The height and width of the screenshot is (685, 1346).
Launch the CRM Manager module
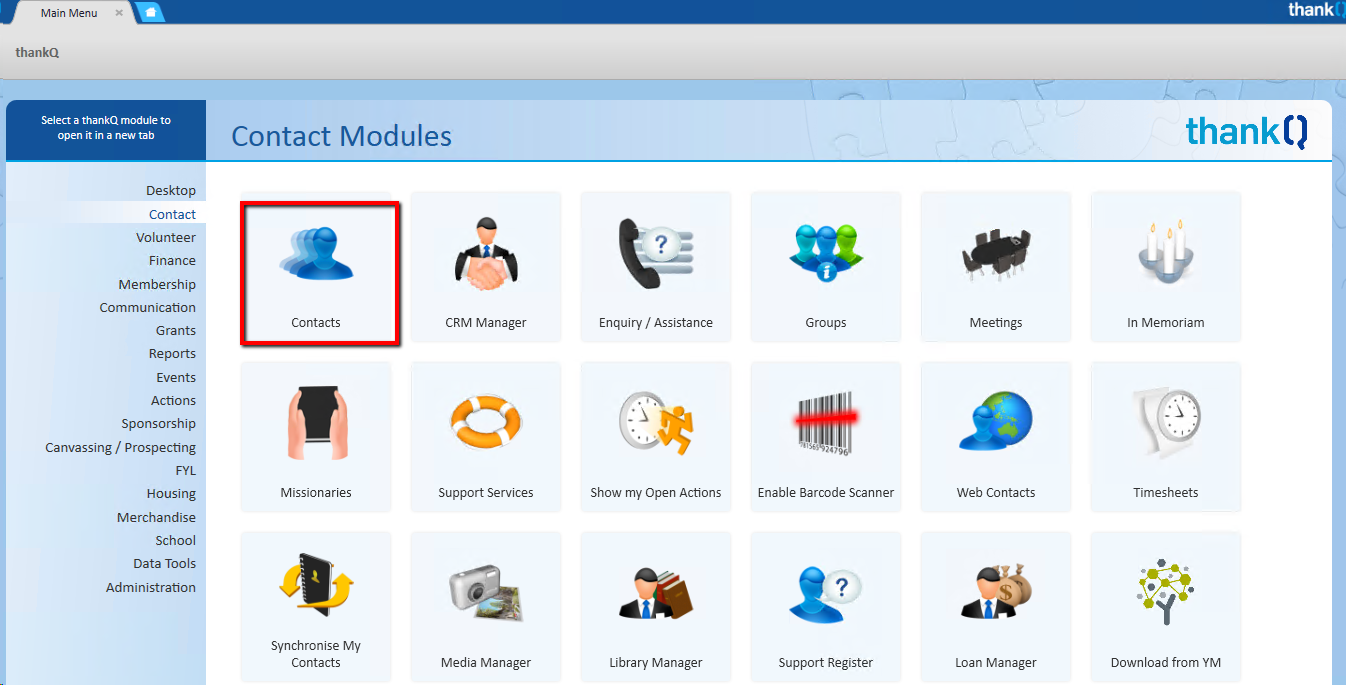tap(486, 267)
